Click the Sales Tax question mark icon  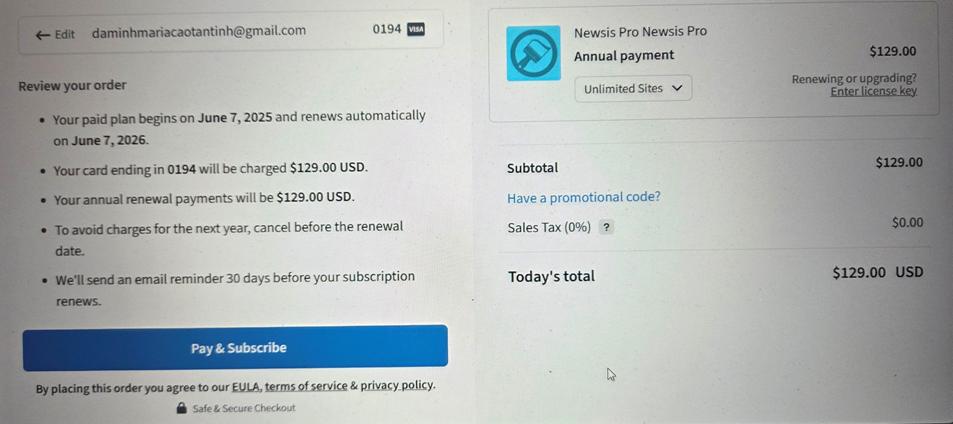point(606,228)
